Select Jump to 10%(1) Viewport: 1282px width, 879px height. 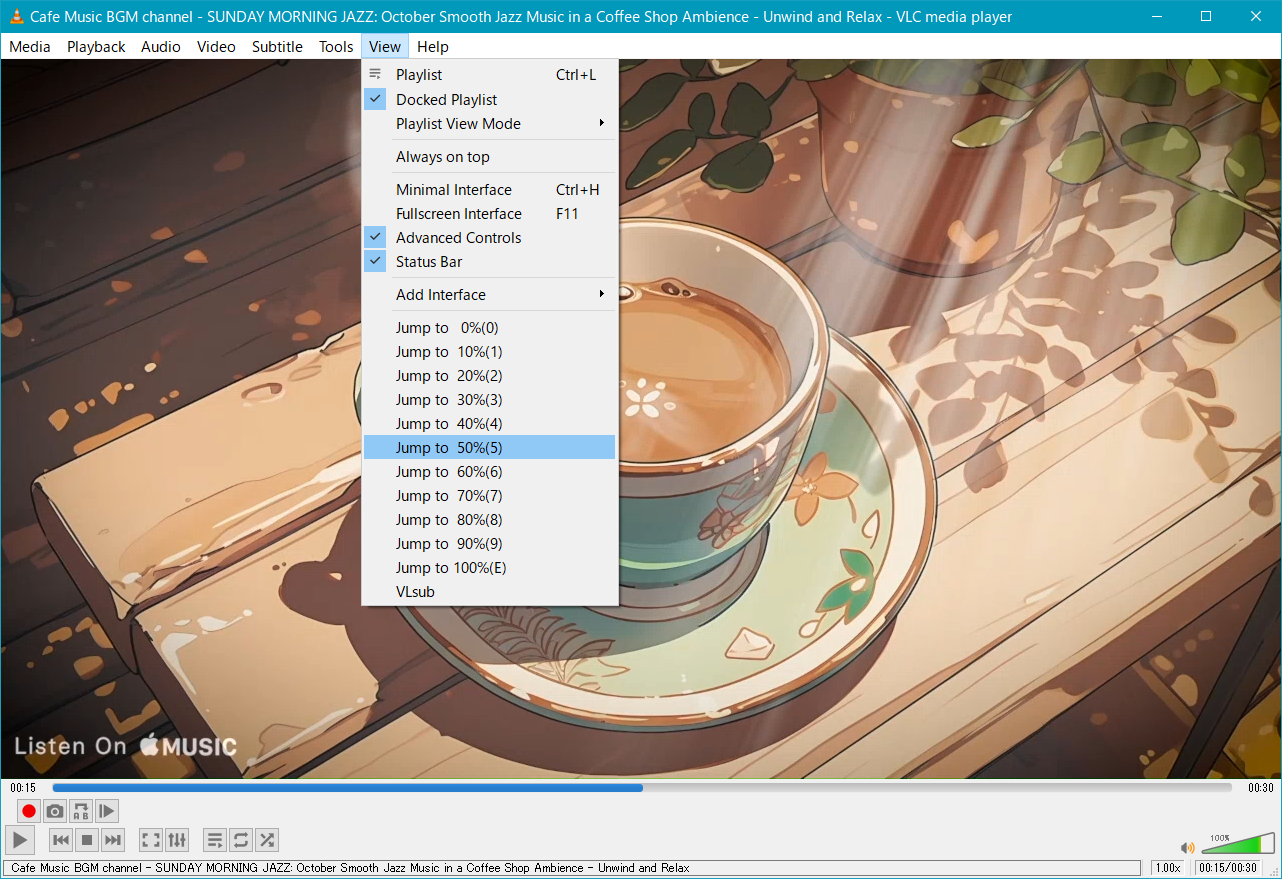tap(489, 351)
